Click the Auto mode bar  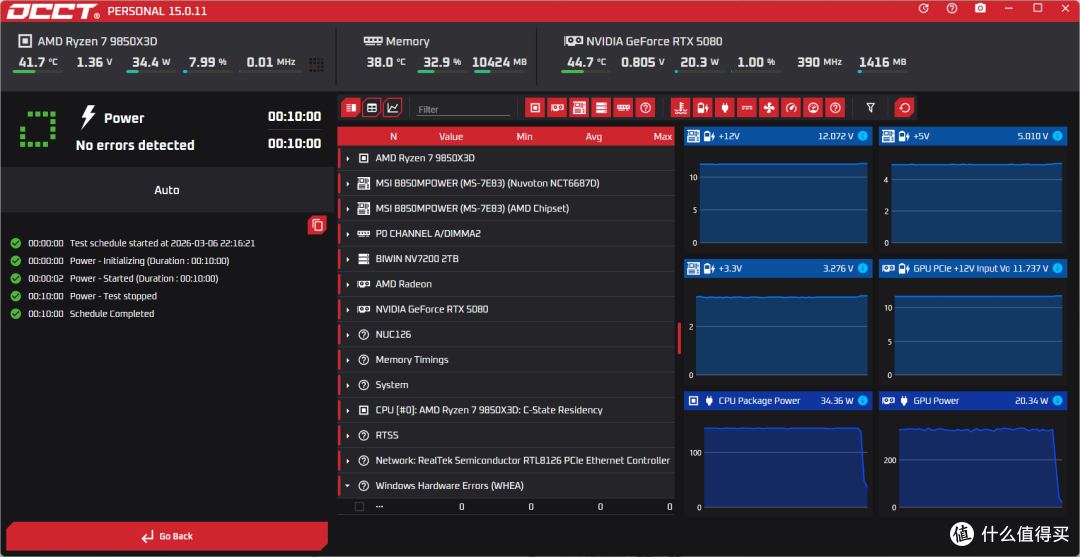point(167,190)
